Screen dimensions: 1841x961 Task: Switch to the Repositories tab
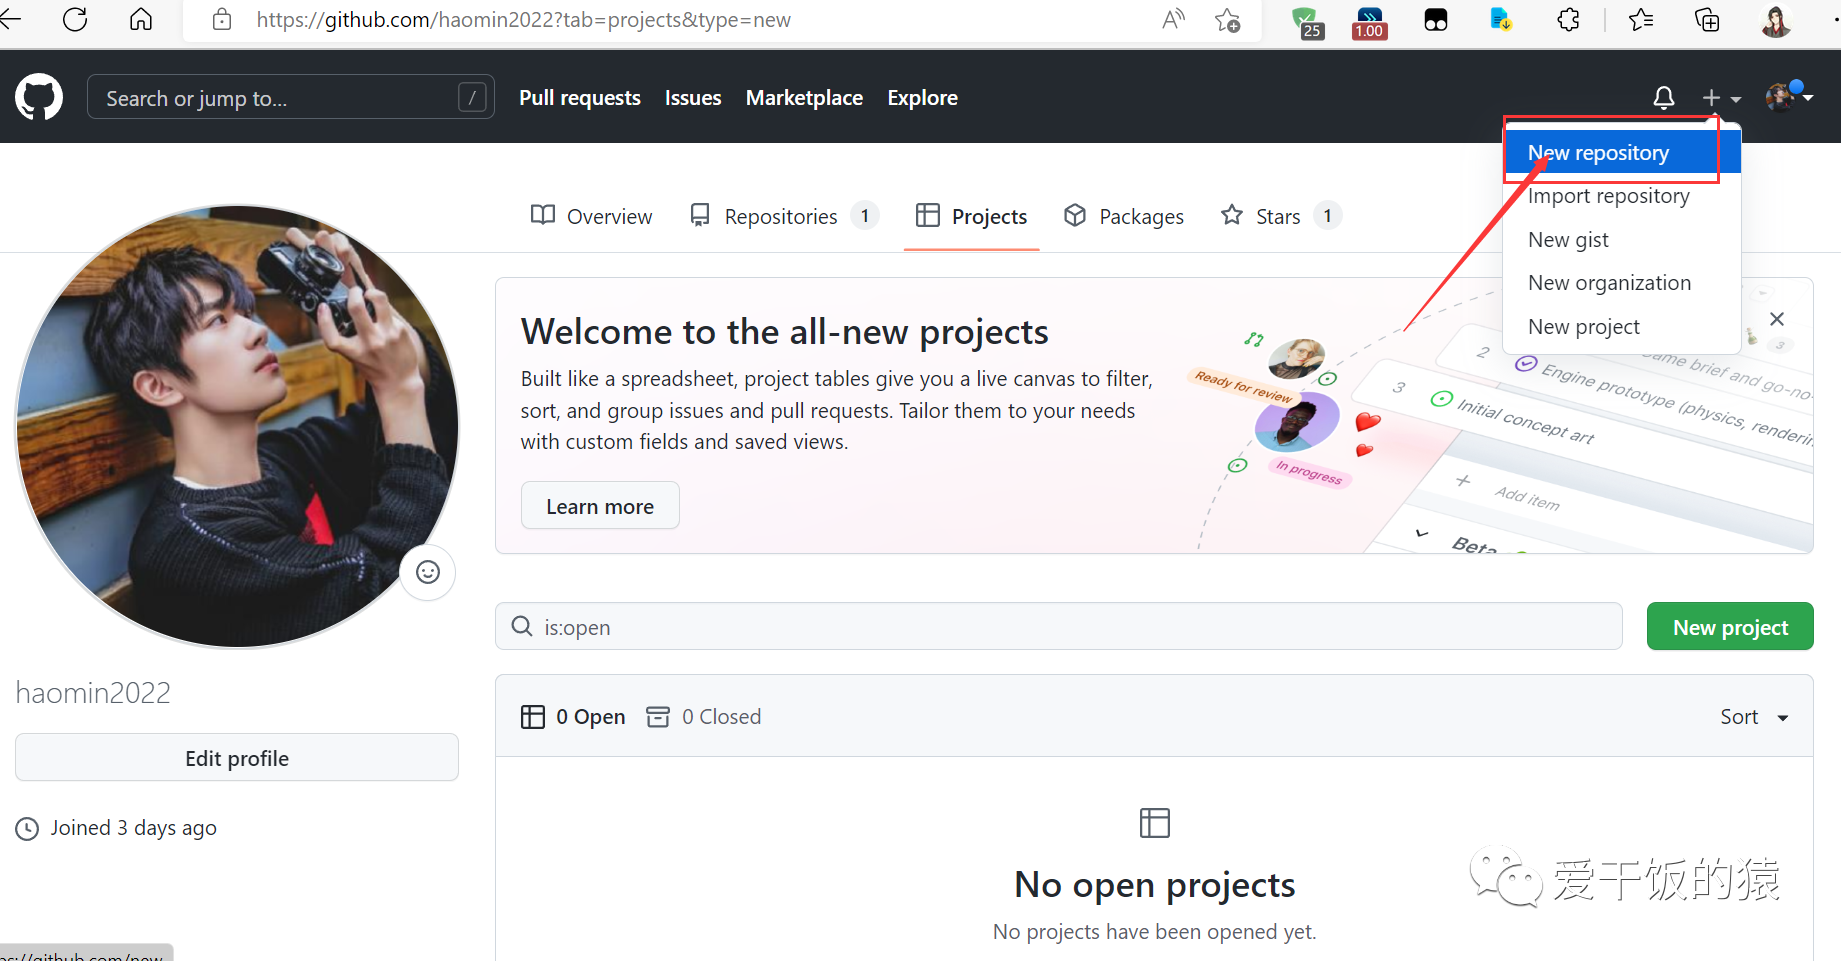783,216
